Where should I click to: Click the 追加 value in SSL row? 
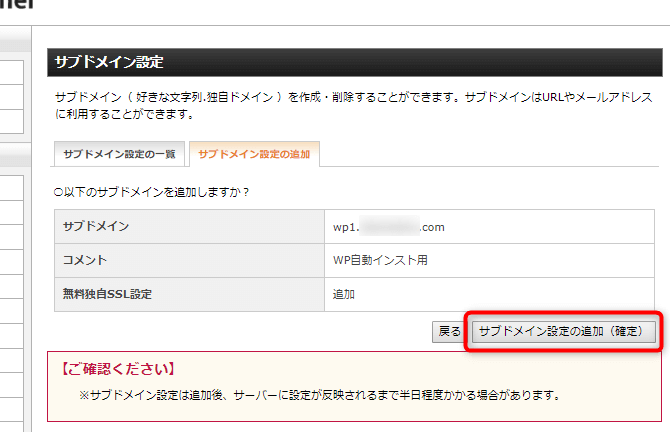[x=344, y=295]
